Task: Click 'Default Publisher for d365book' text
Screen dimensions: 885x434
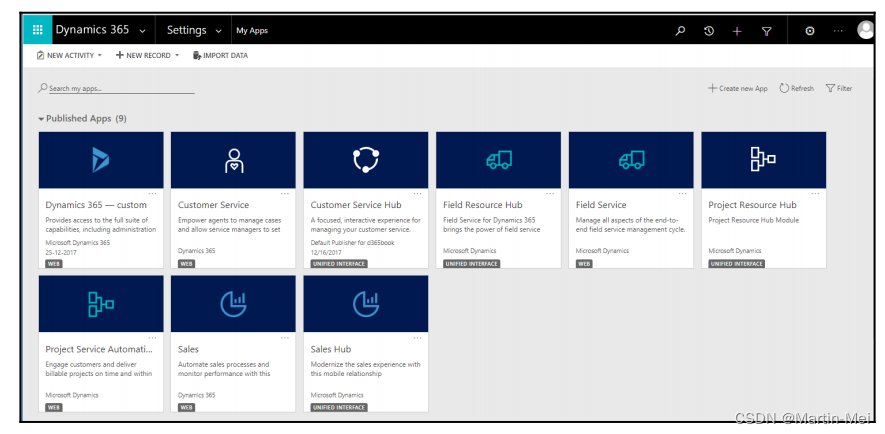Action: tap(353, 243)
